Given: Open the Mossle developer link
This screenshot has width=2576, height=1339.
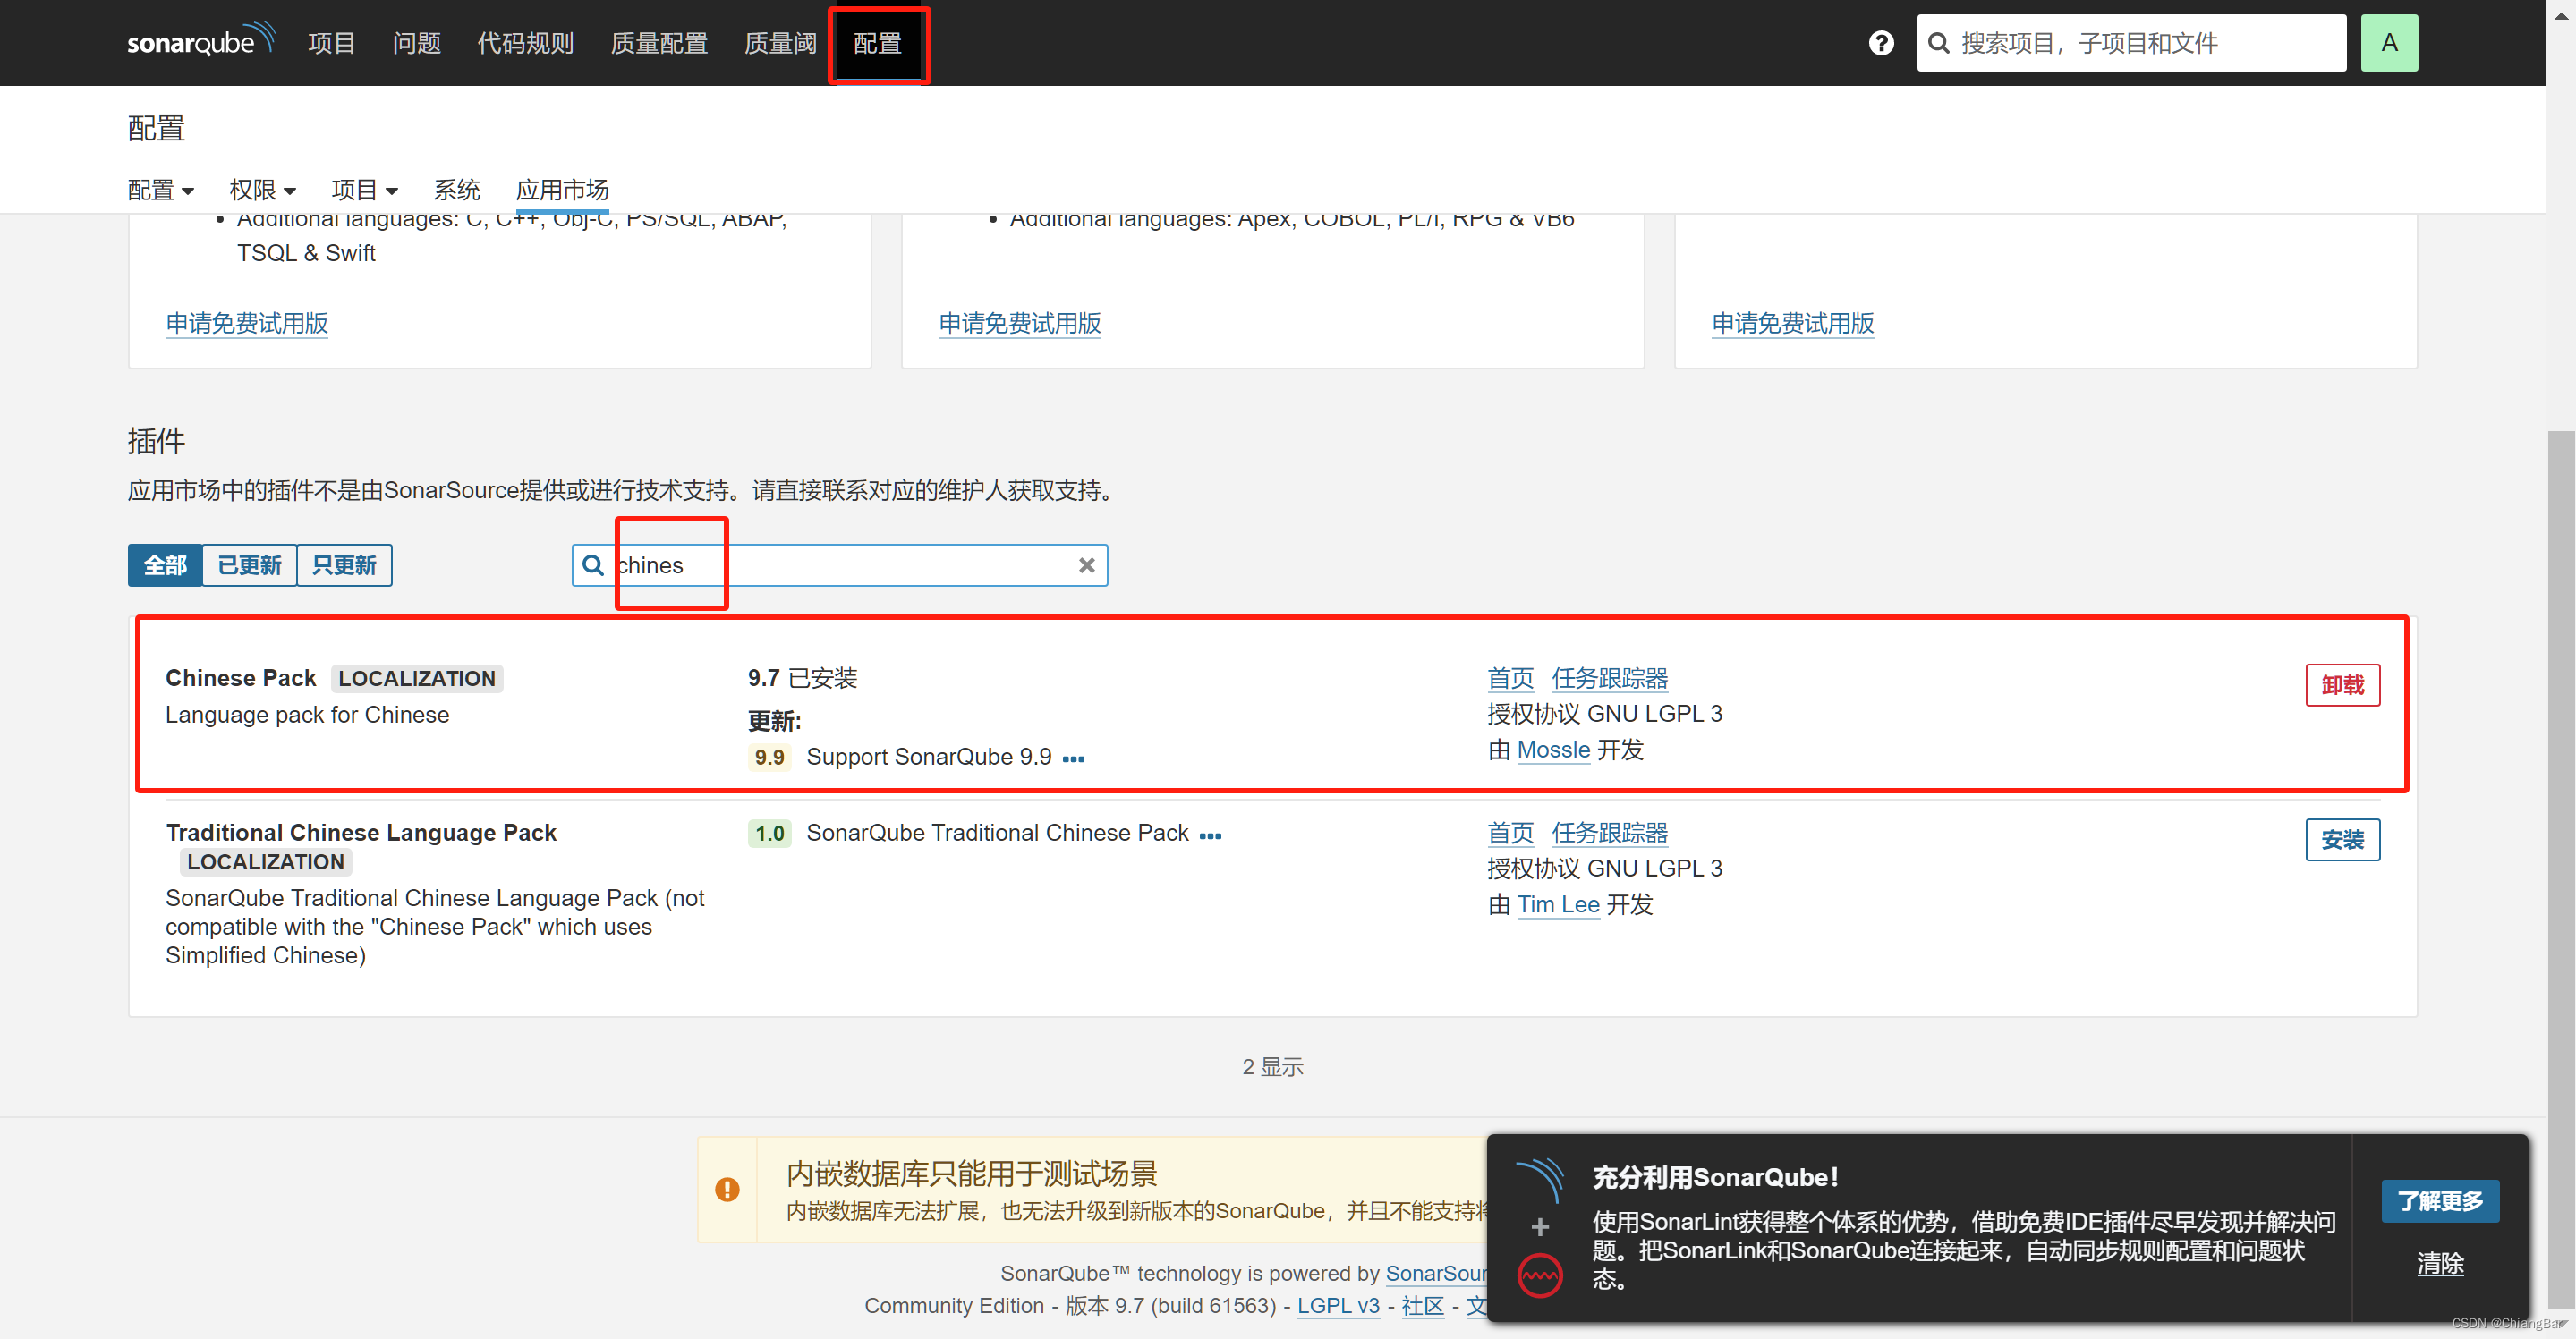Looking at the screenshot, I should [1553, 750].
